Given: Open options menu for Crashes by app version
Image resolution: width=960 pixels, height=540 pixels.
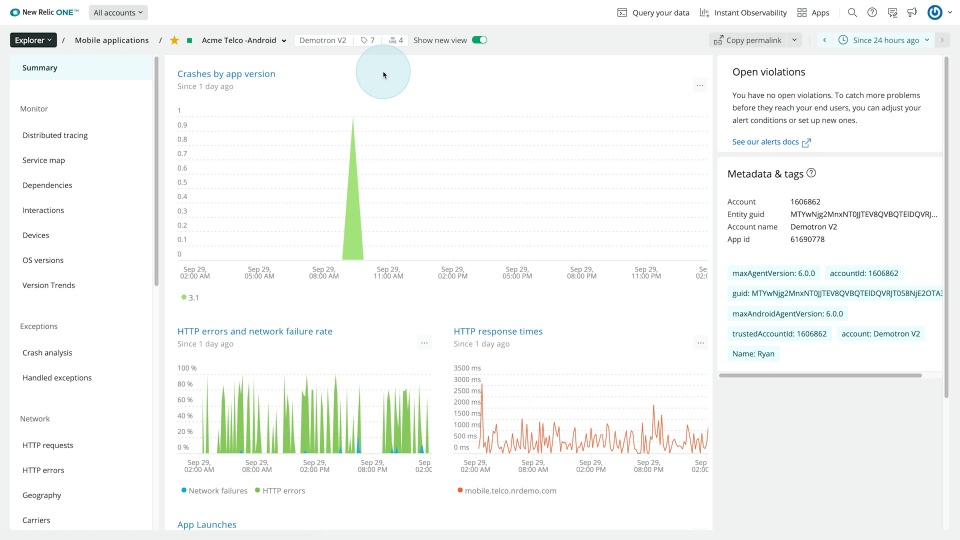Looking at the screenshot, I should coord(700,85).
